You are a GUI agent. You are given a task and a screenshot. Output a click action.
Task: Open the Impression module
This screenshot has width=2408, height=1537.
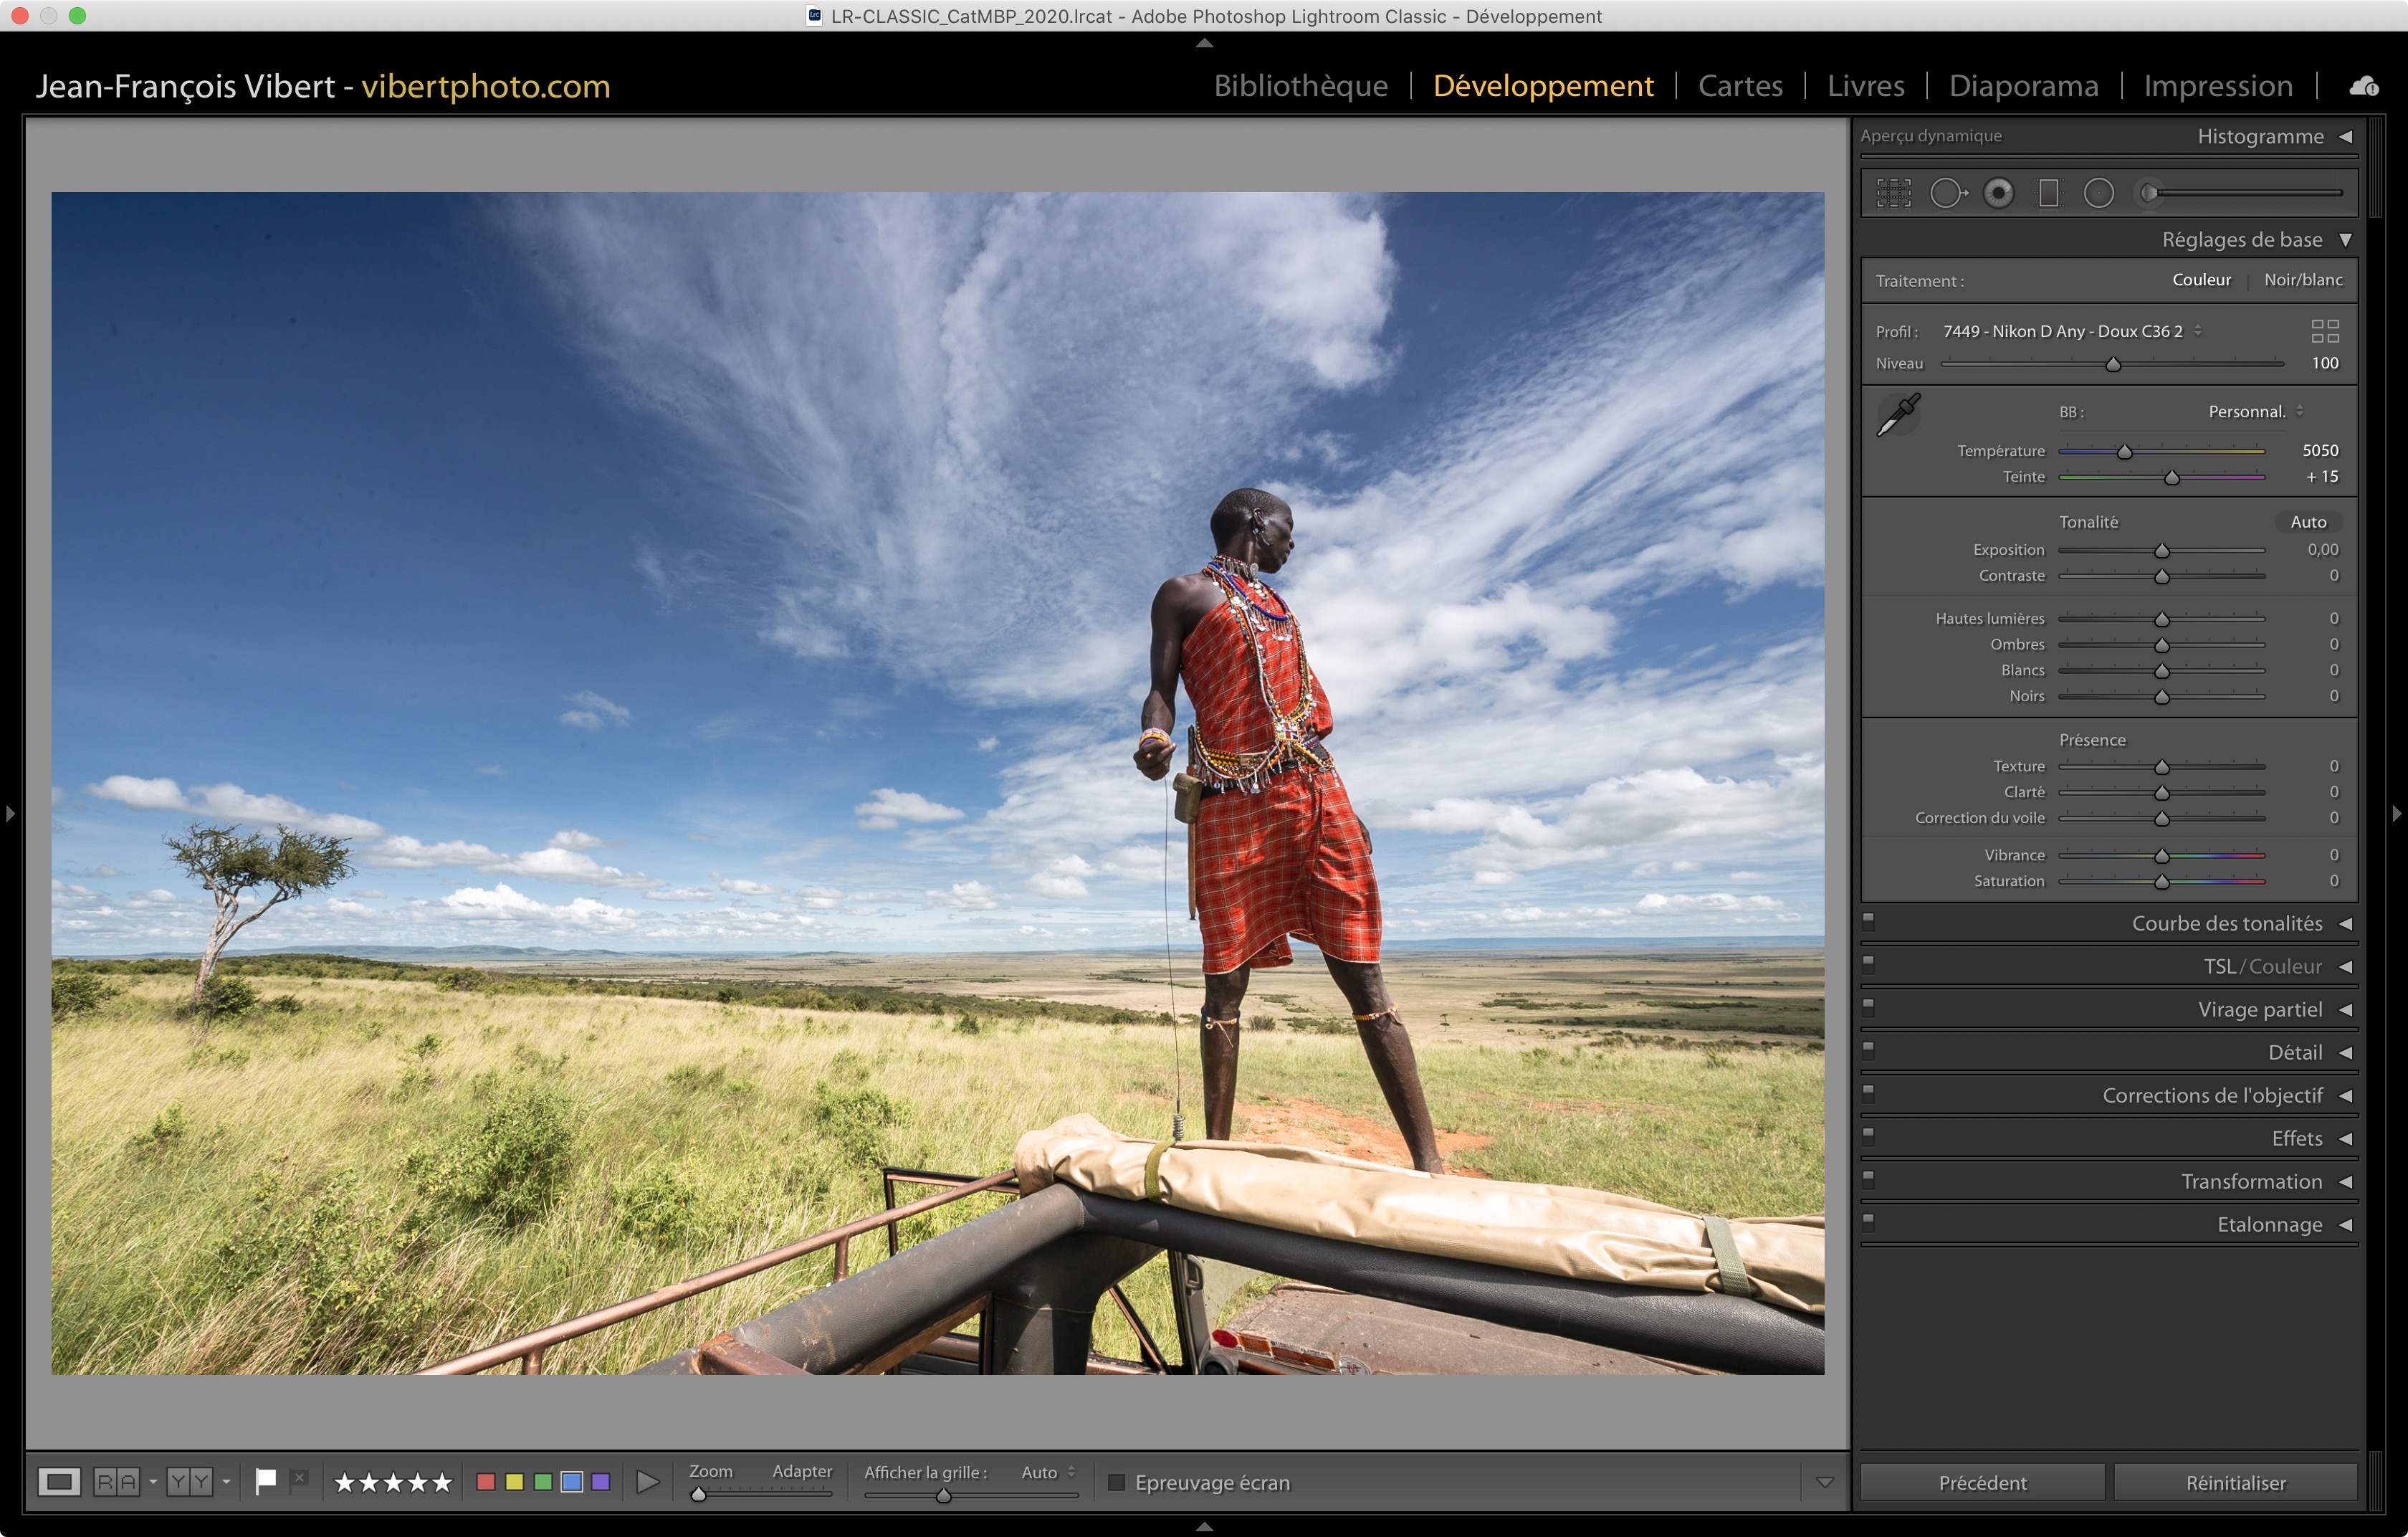click(x=2217, y=86)
